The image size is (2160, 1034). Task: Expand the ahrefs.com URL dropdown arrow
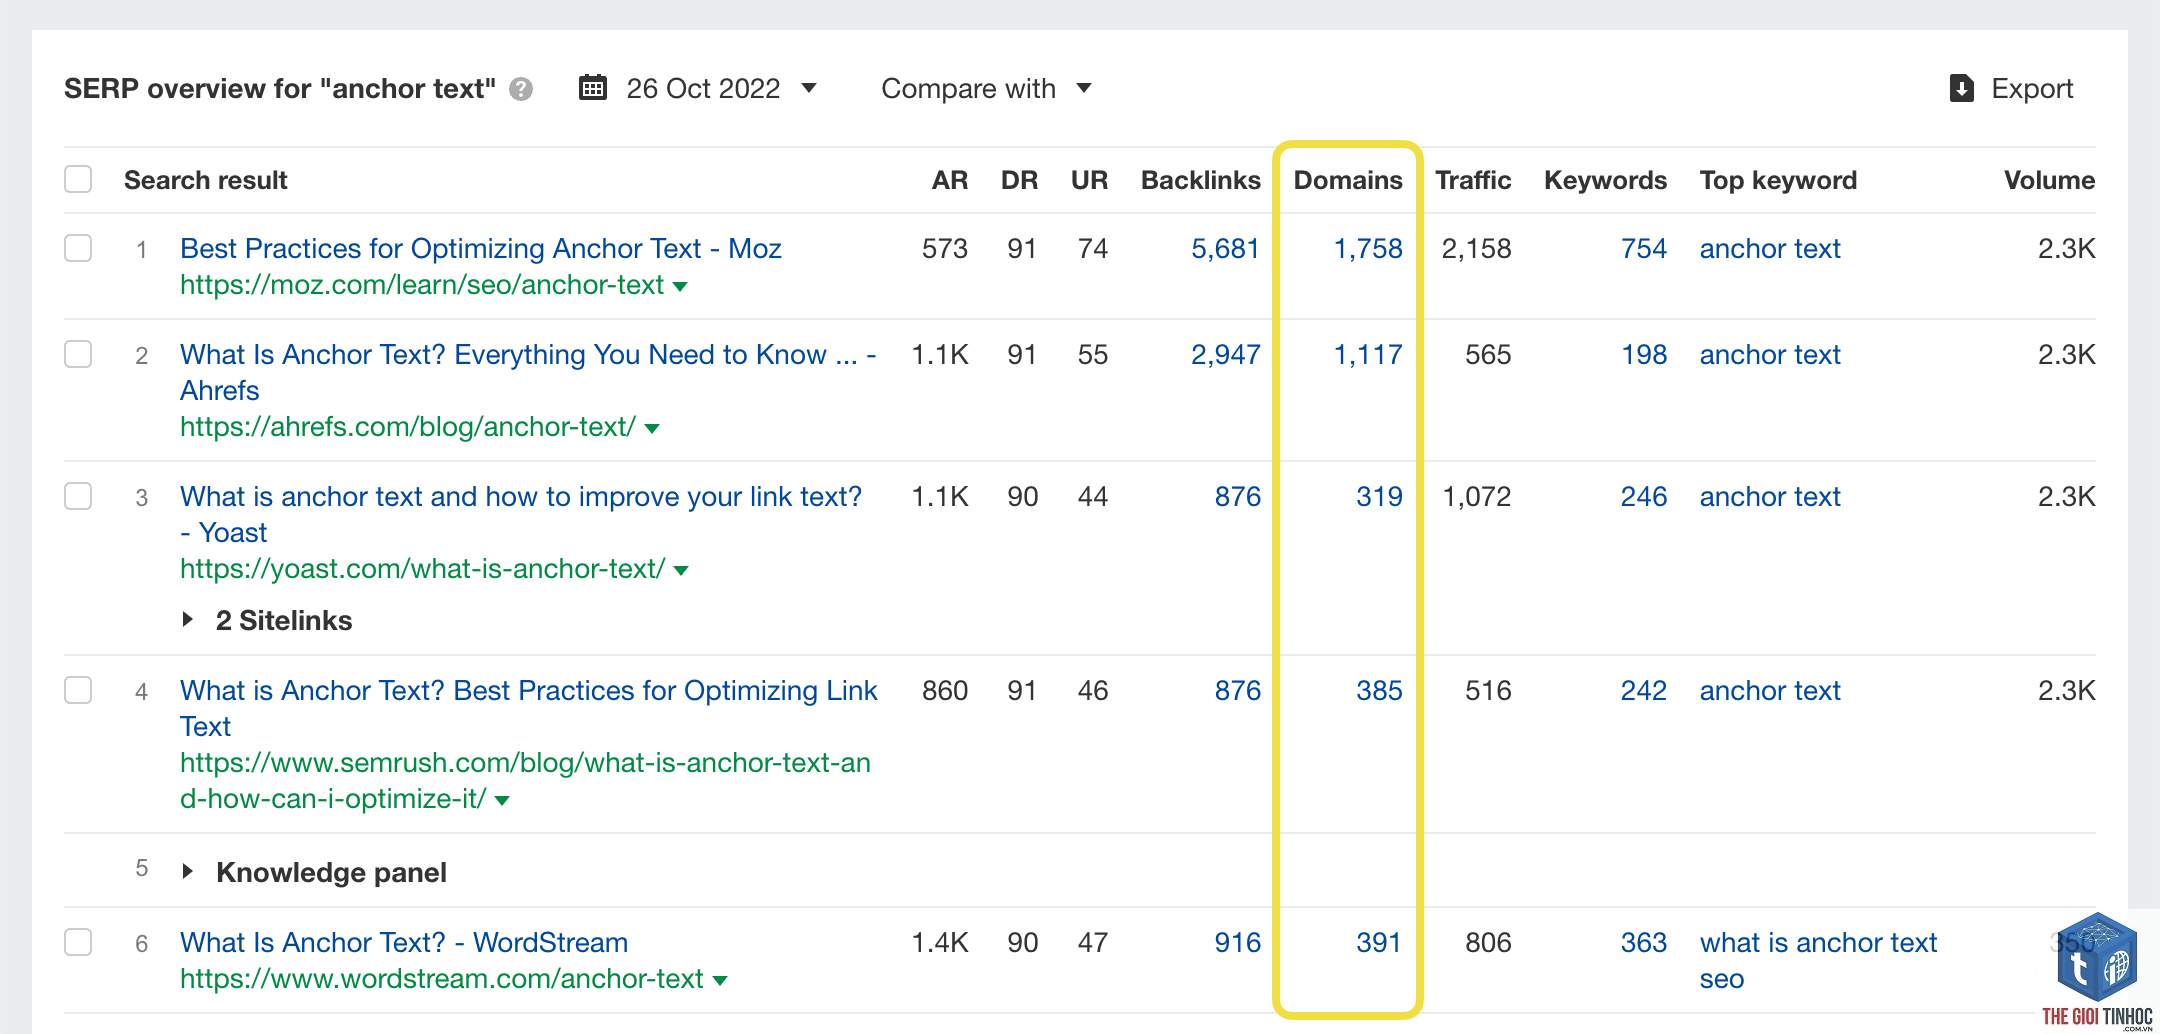(652, 429)
